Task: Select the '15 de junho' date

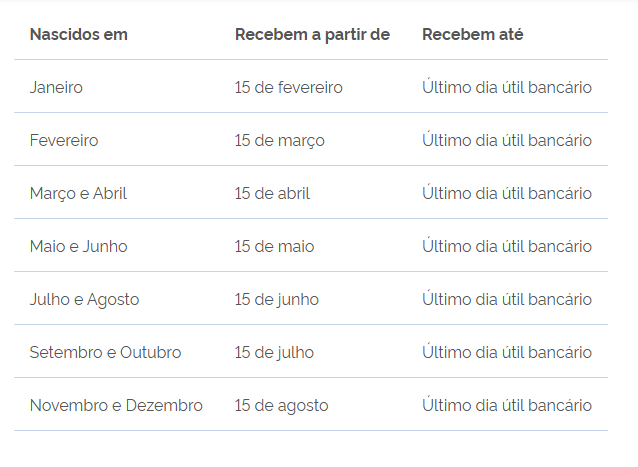Action: (276, 300)
